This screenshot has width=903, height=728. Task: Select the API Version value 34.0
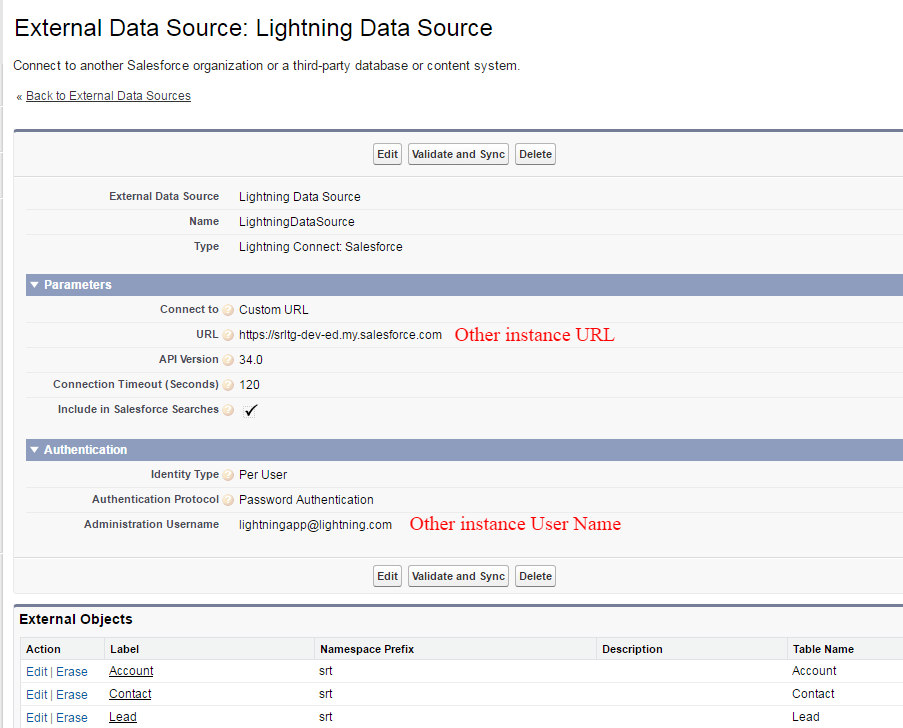click(x=251, y=360)
